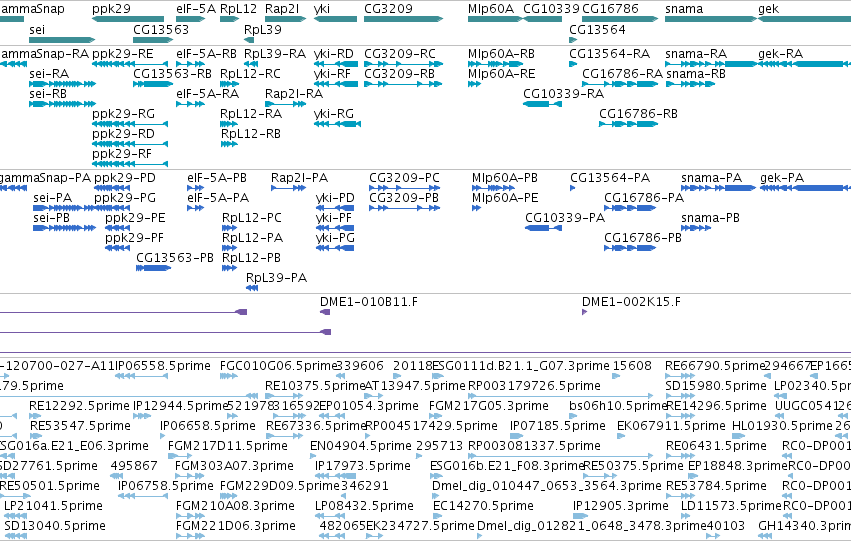Viewport: 851px width, 541px height.
Task: Click protein Mlp60A-PE label
Action: [x=505, y=198]
